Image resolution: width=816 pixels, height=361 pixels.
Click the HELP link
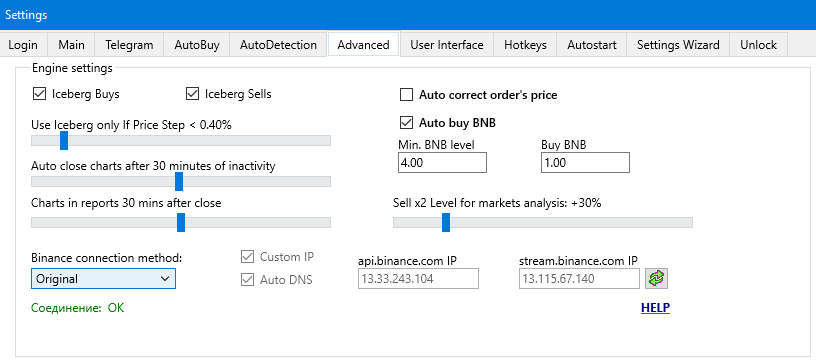click(x=655, y=308)
